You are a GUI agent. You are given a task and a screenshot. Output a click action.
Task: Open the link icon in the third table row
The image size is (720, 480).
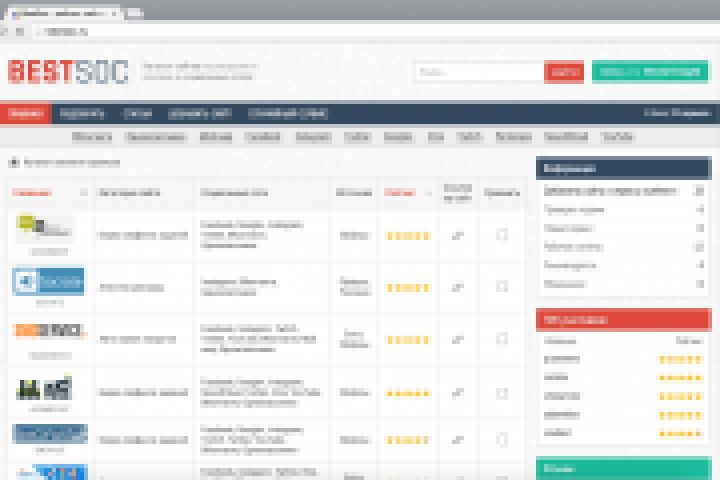[x=457, y=340]
